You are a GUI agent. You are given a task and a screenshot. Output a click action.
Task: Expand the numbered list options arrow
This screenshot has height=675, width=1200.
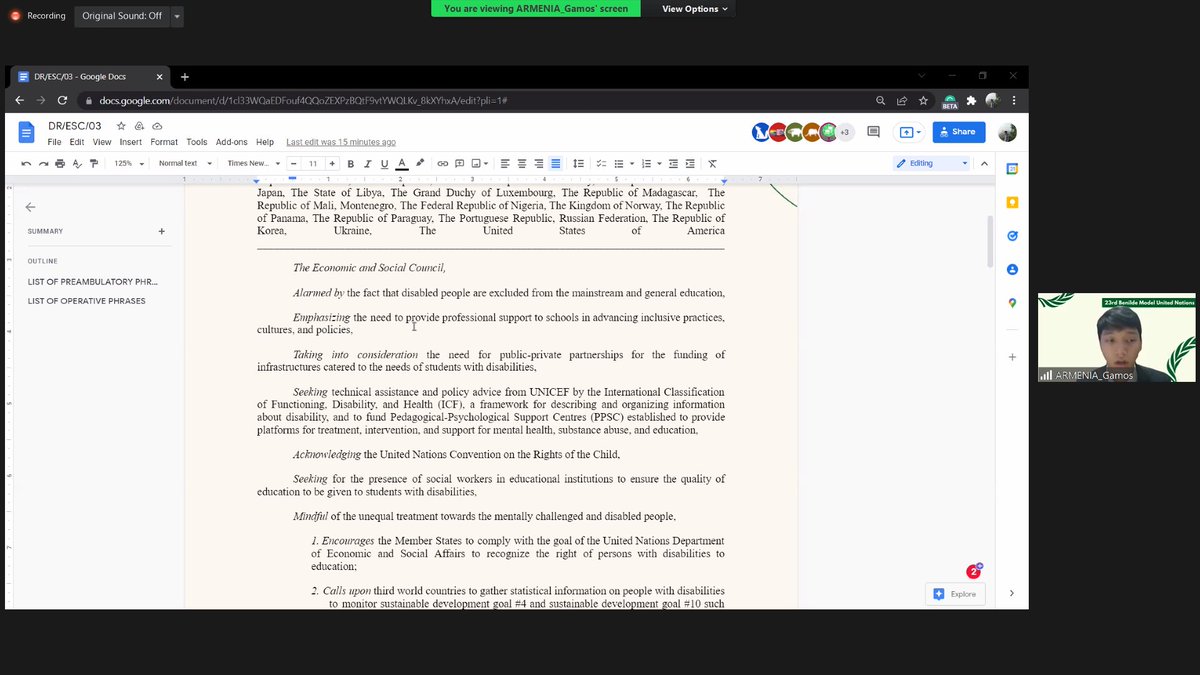tap(660, 163)
